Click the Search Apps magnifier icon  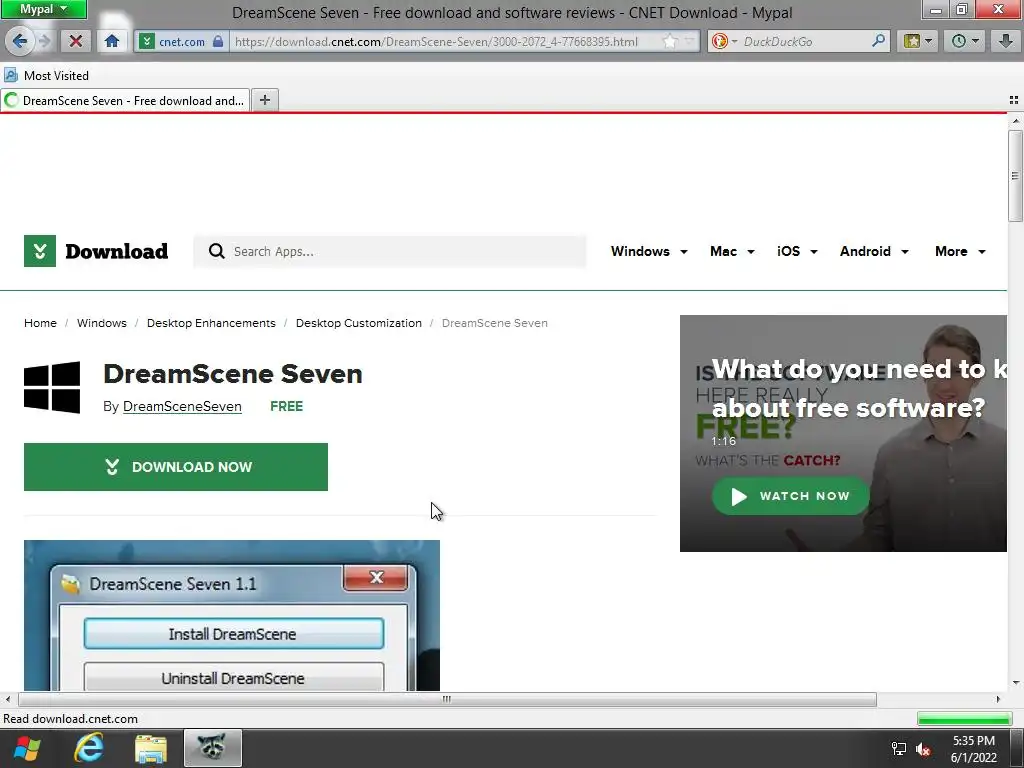(x=217, y=251)
